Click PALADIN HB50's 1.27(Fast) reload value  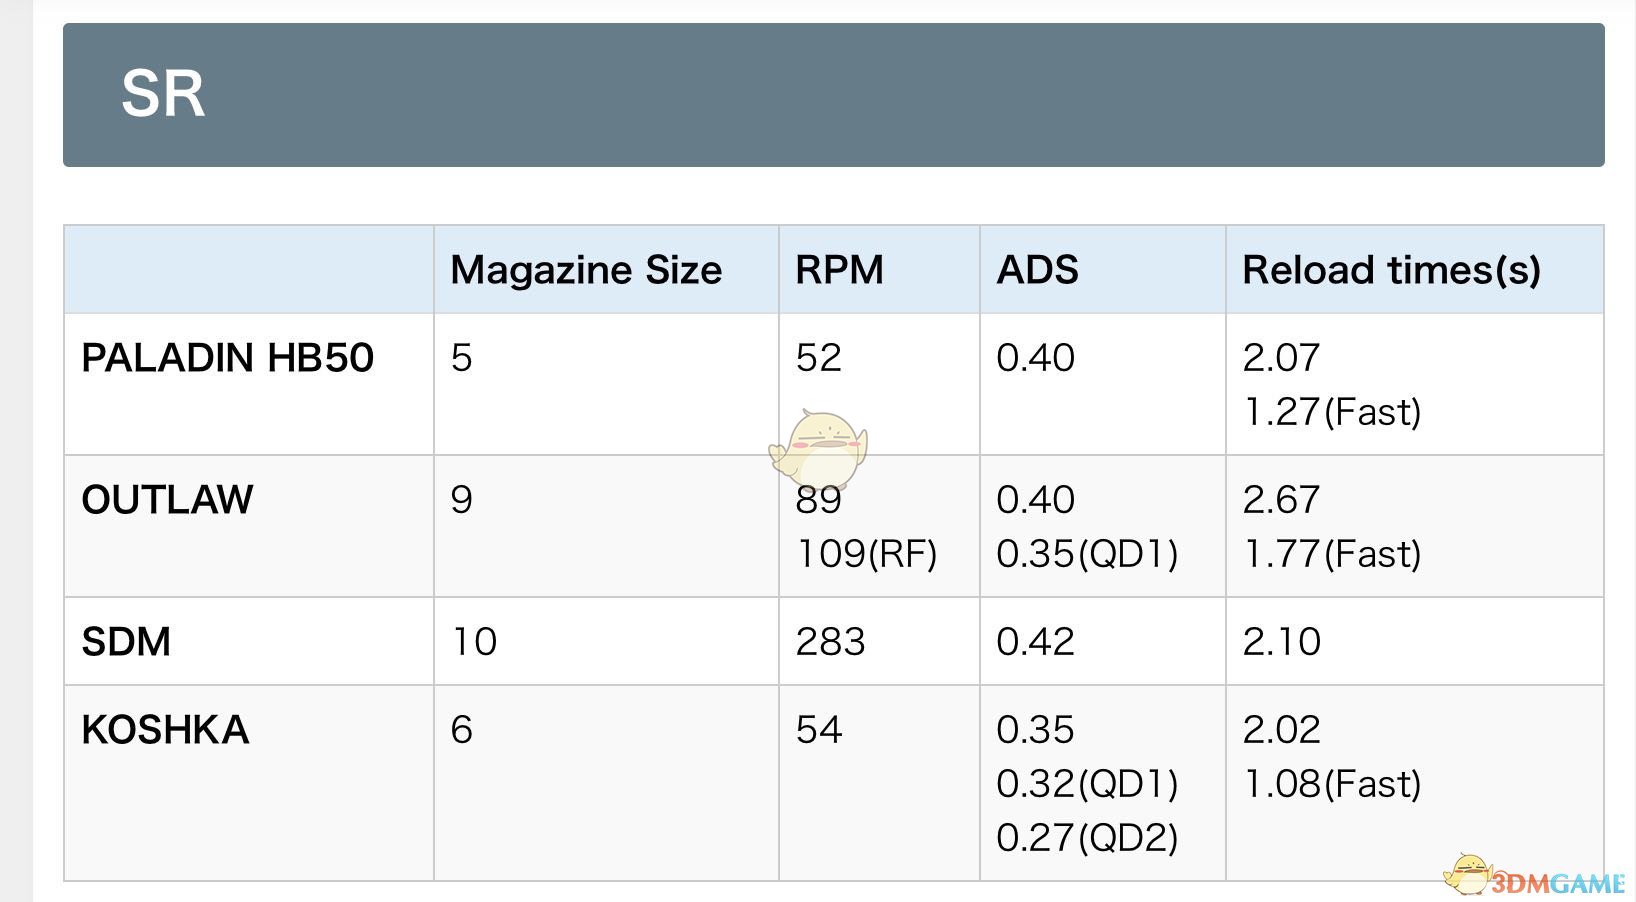1332,412
